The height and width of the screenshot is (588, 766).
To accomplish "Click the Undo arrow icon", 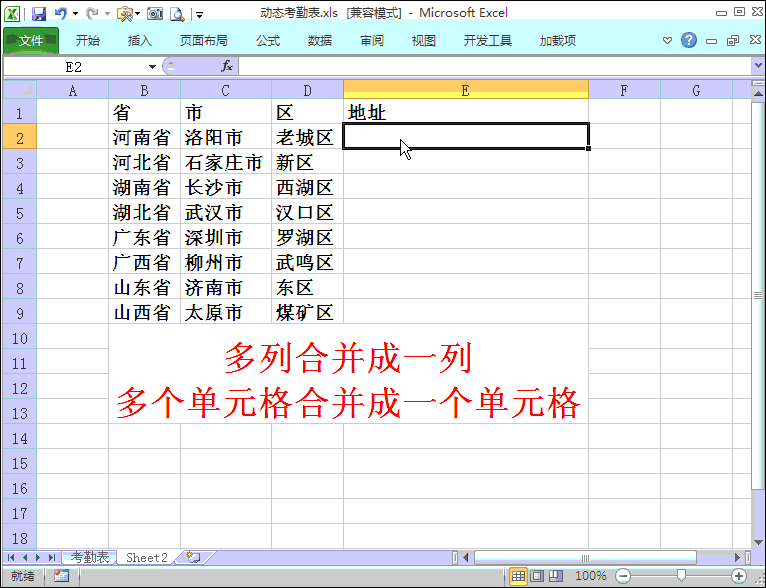I will [61, 14].
